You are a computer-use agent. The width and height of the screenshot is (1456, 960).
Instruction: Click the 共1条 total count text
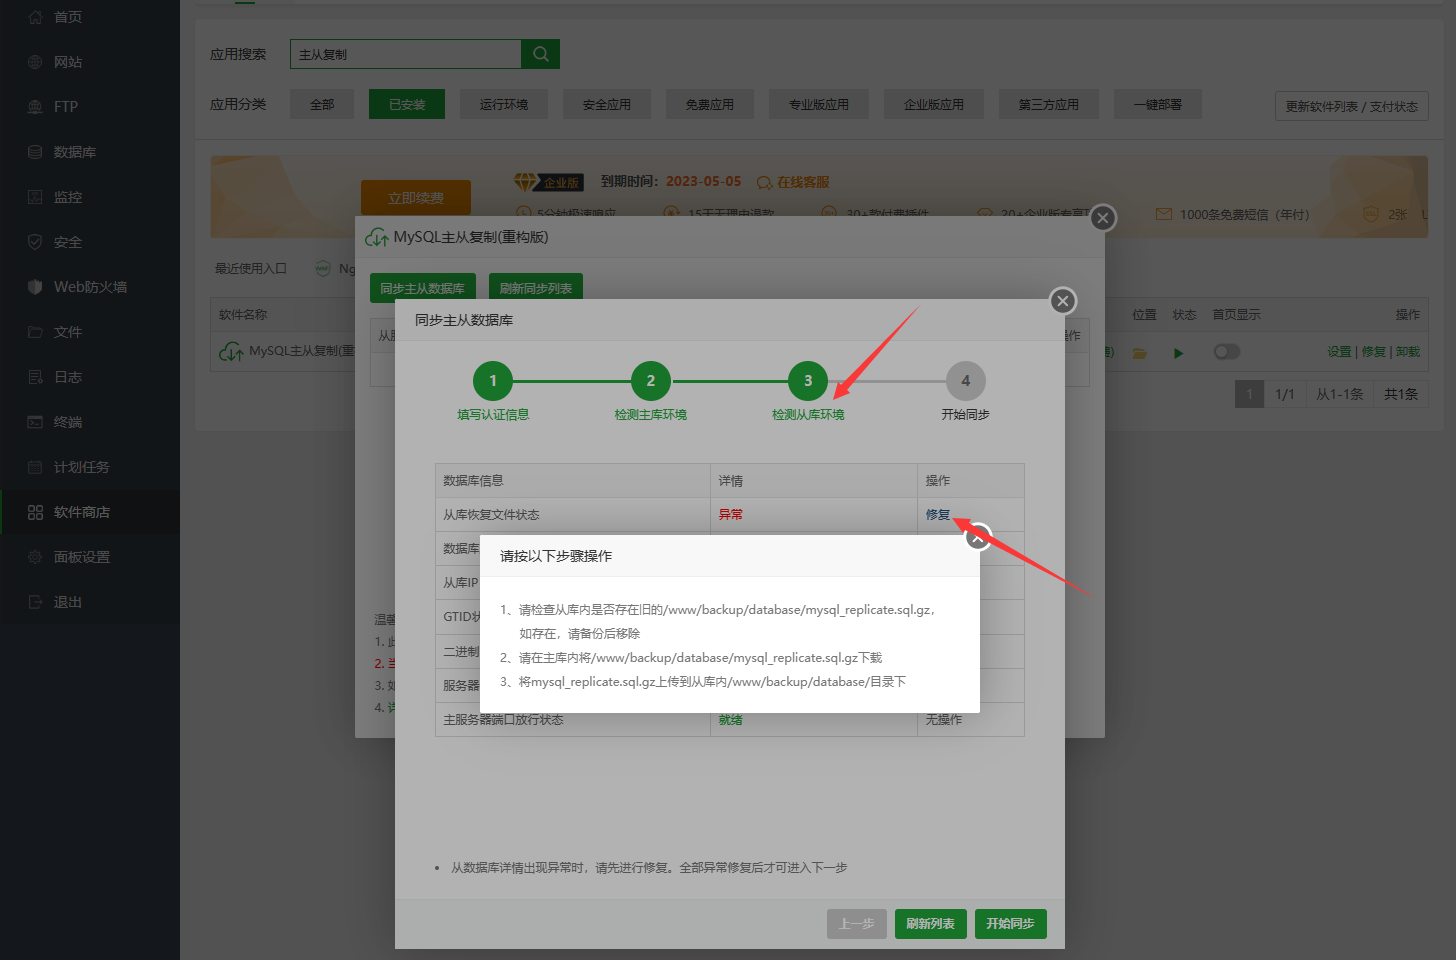pos(1401,394)
